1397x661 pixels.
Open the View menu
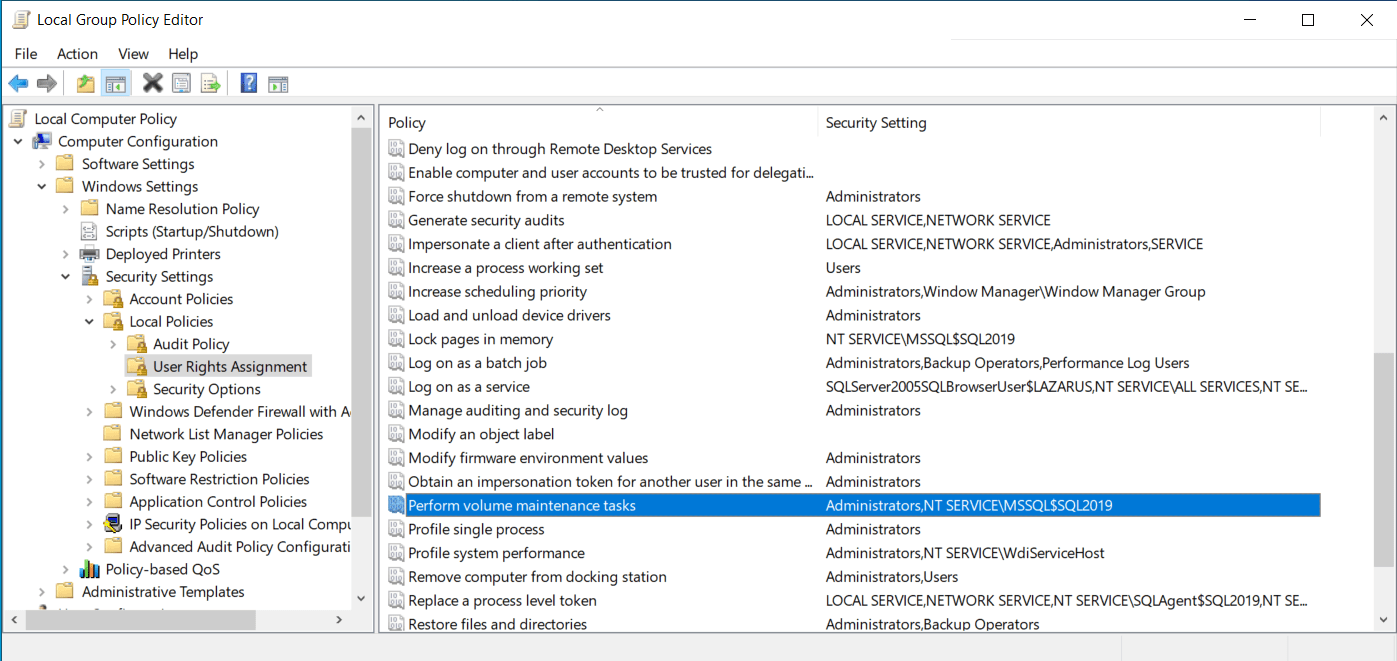coord(133,54)
